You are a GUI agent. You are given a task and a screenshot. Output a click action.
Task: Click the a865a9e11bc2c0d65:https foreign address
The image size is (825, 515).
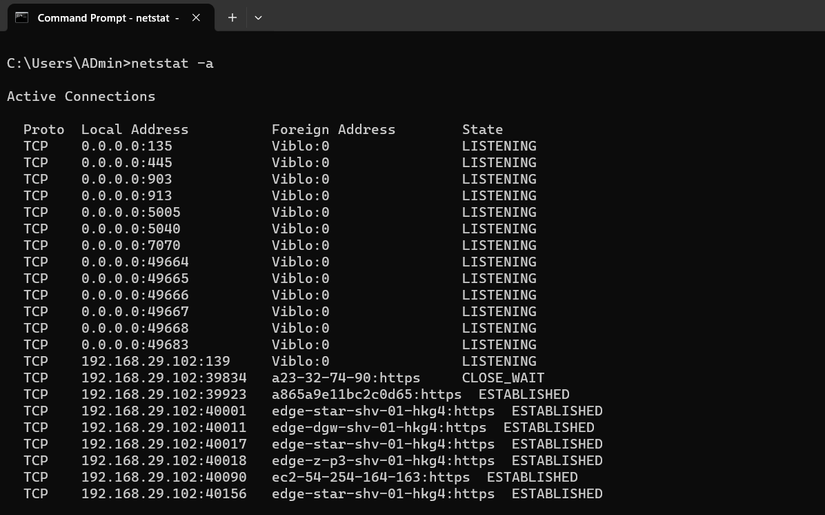366,394
